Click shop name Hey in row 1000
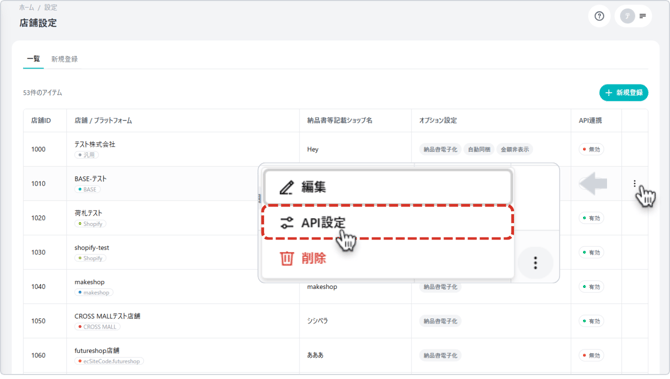The image size is (670, 379). click(x=312, y=149)
